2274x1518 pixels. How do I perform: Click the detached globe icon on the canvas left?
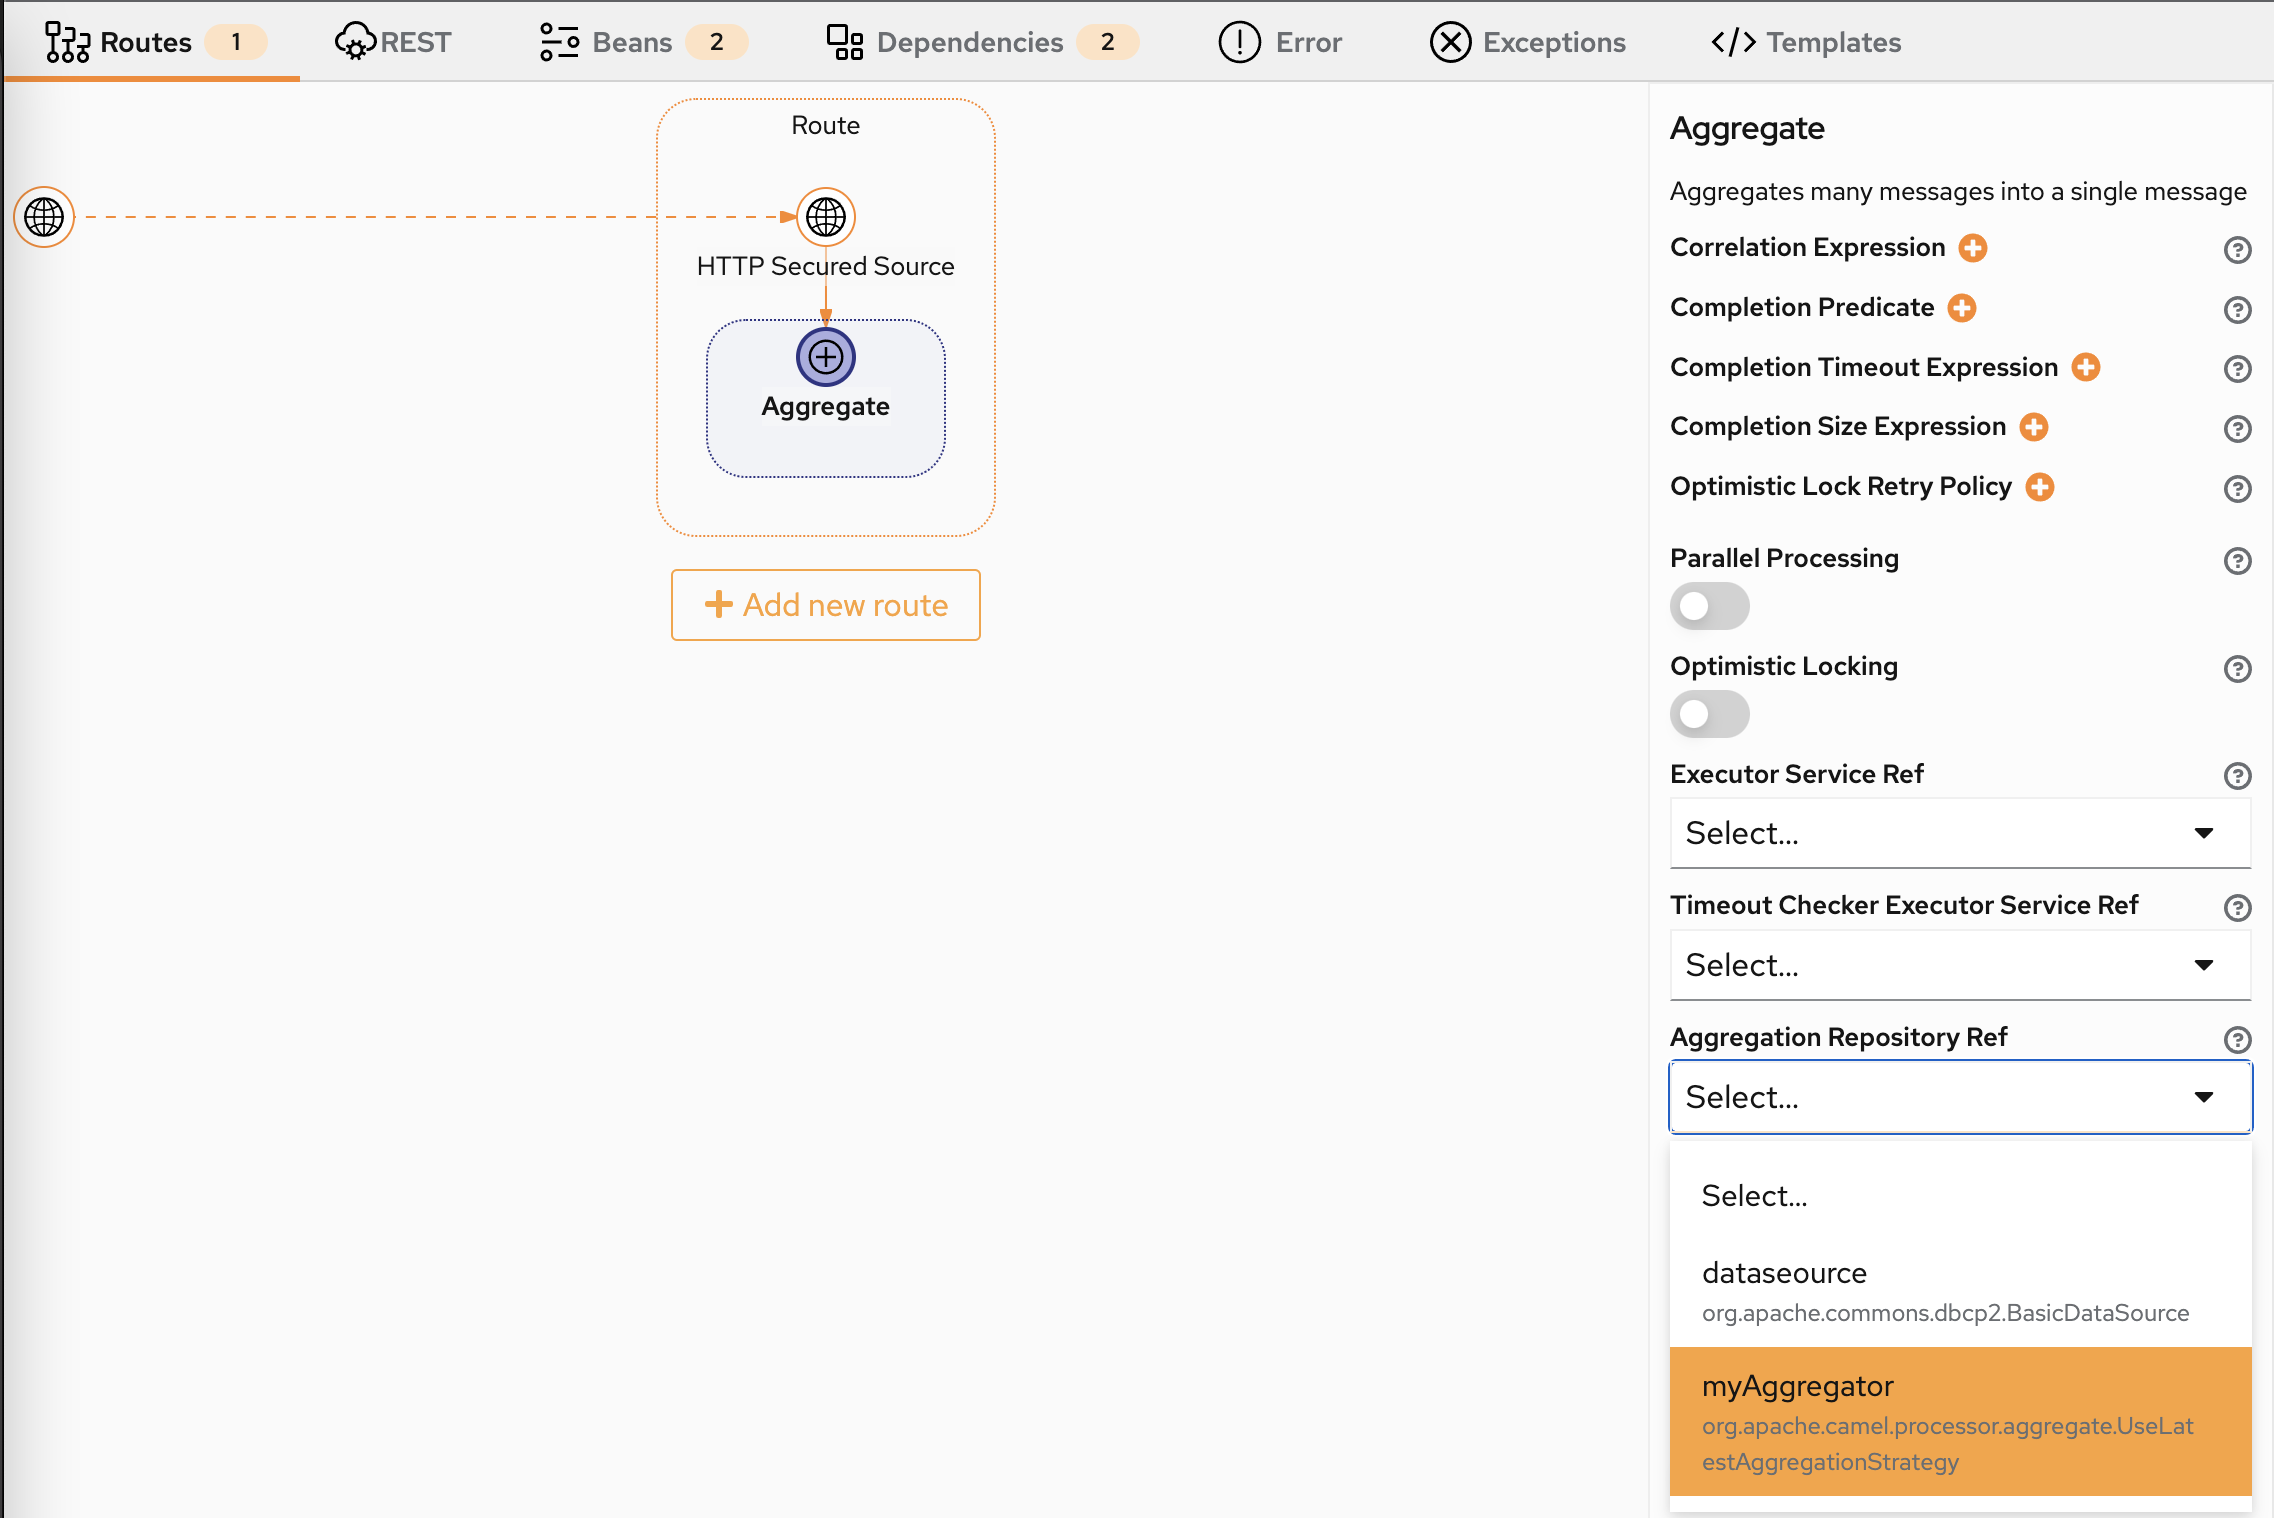(43, 216)
